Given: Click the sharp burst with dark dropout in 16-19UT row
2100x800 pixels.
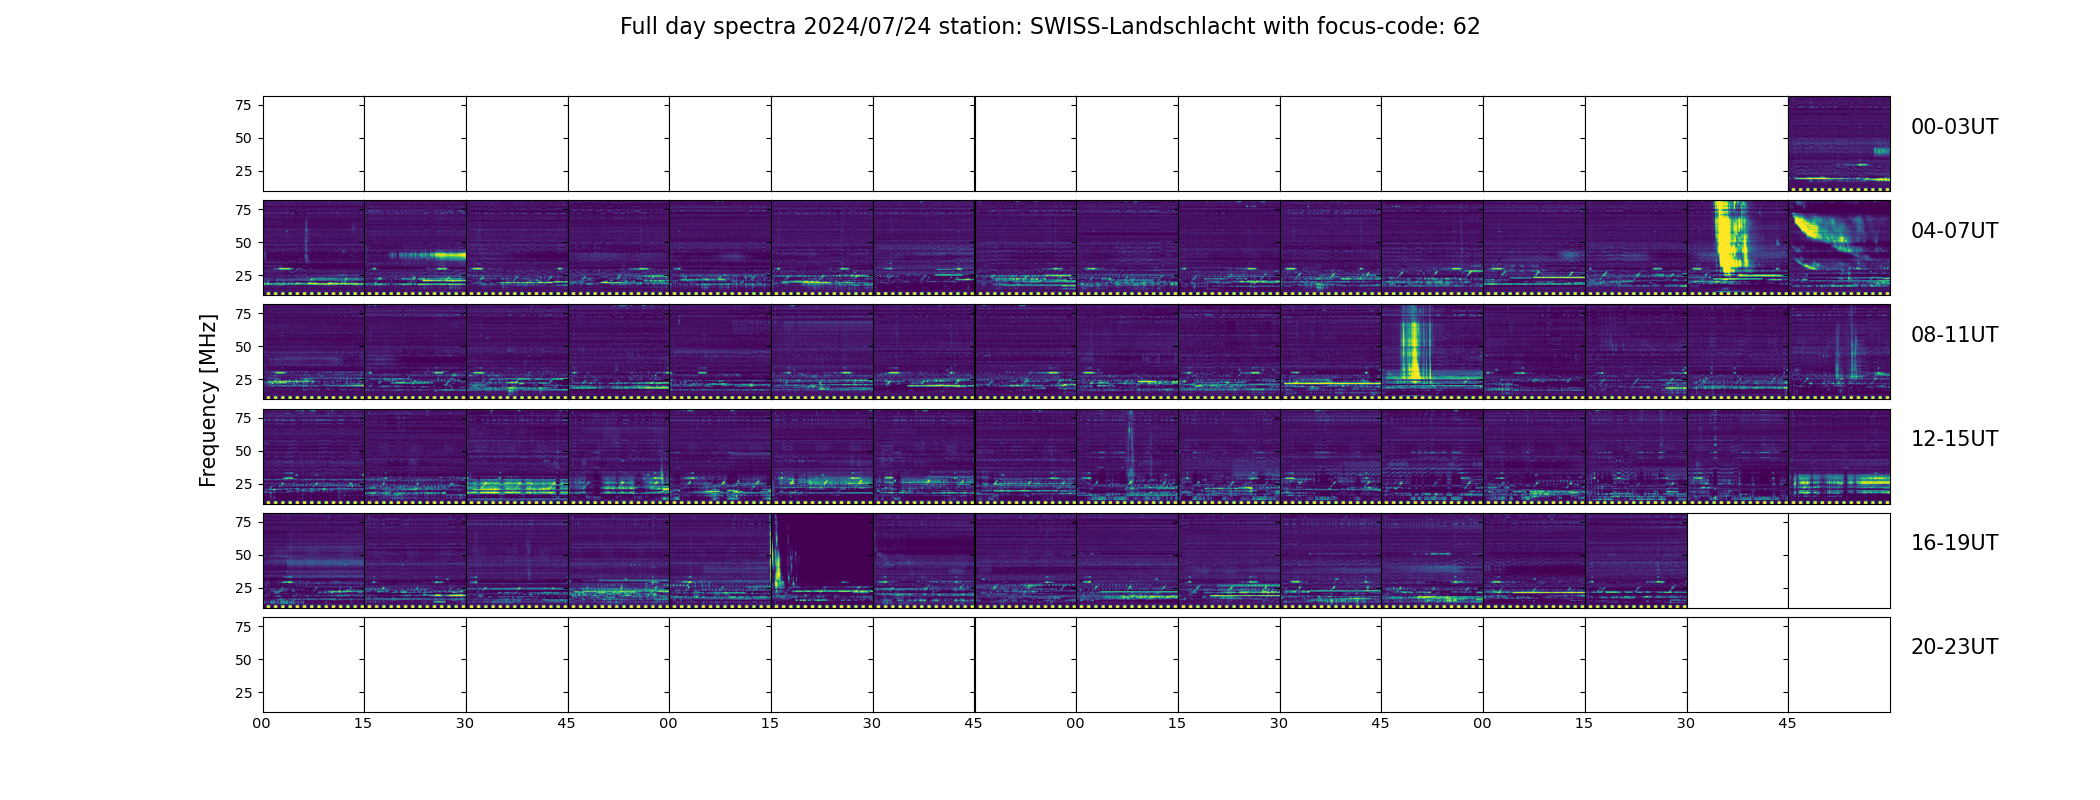Looking at the screenshot, I should coord(822,560).
